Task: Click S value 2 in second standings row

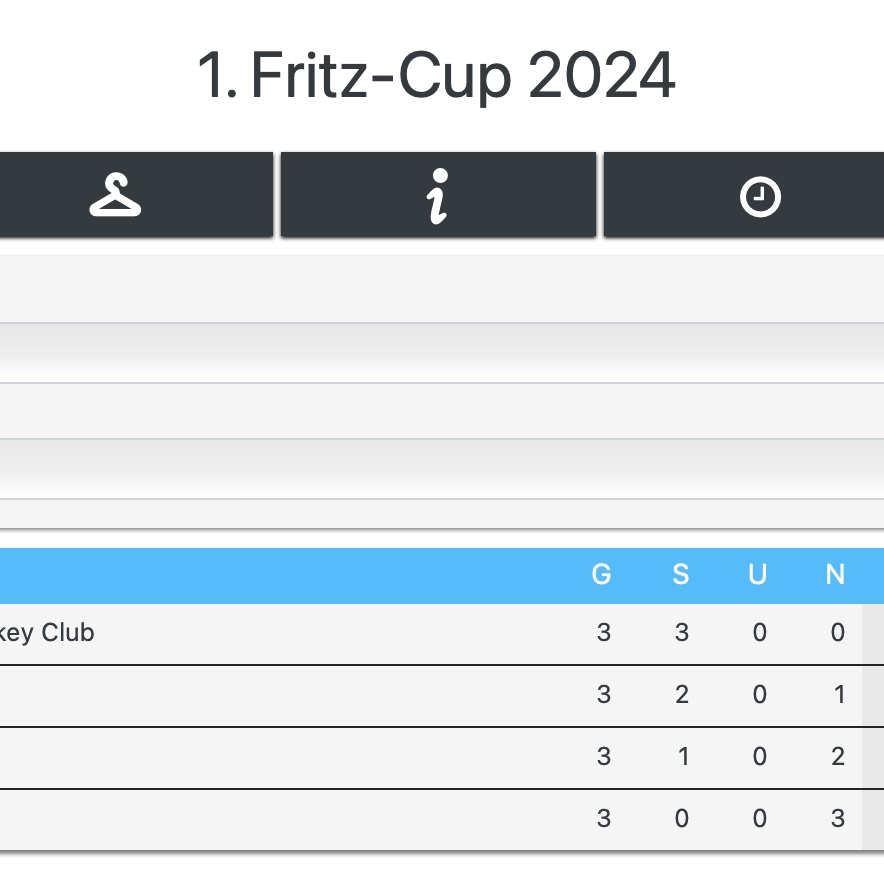Action: pyautogui.click(x=681, y=695)
